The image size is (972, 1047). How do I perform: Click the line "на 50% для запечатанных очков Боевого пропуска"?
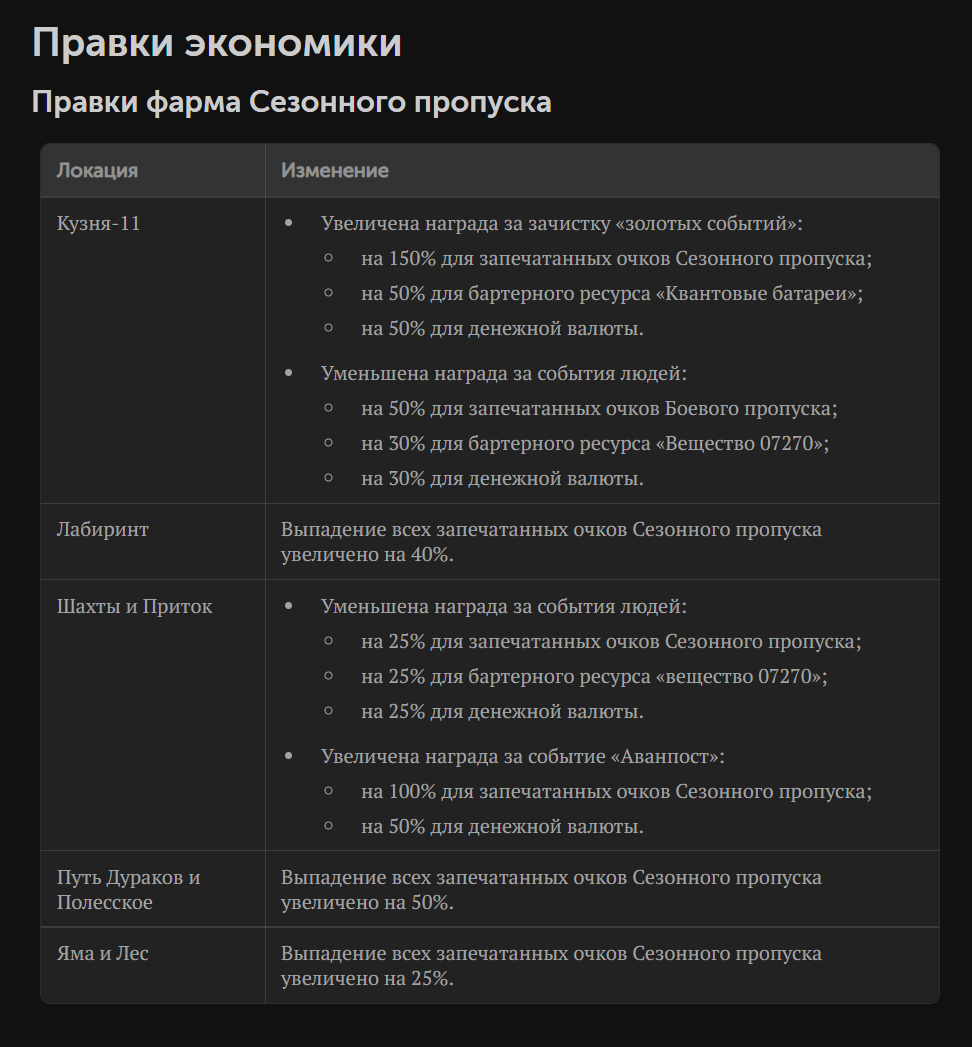599,408
